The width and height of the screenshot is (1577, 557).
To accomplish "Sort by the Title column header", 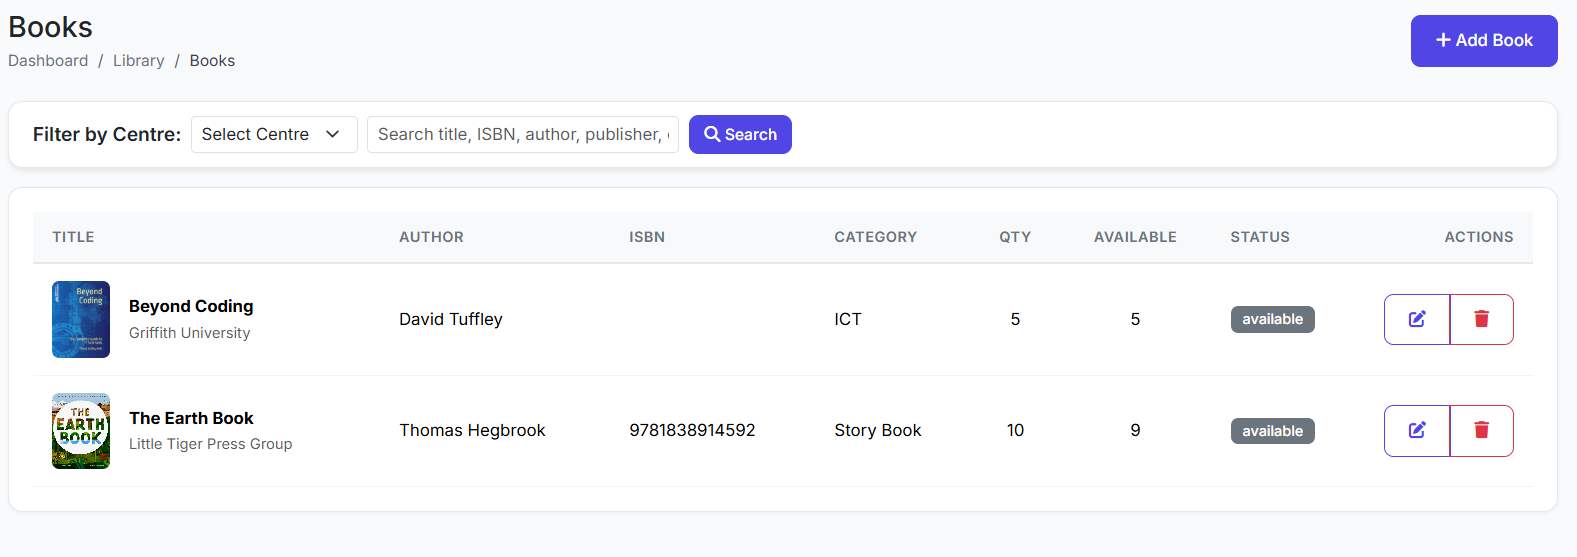I will click(x=73, y=237).
